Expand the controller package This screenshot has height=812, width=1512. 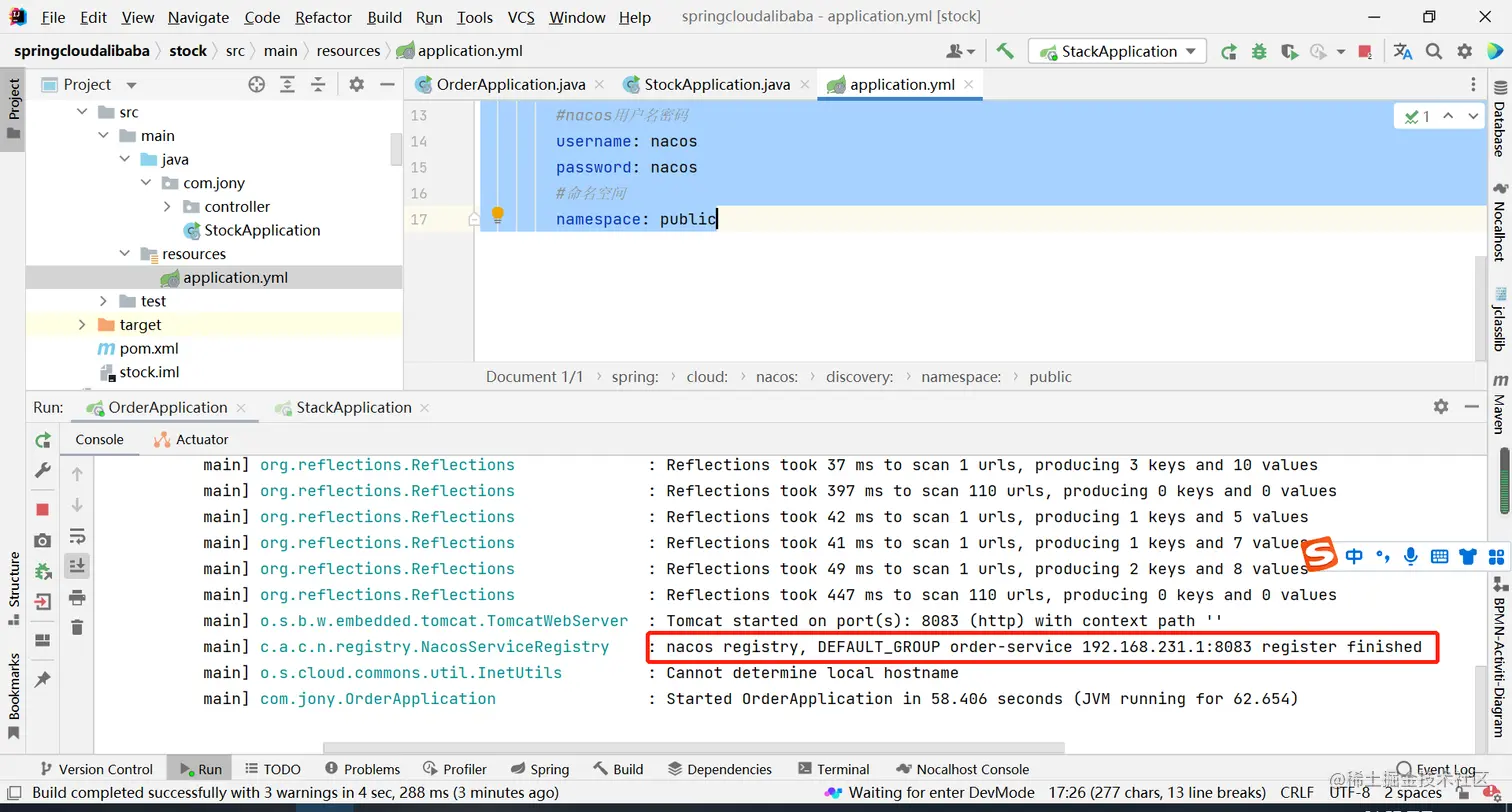tap(167, 206)
